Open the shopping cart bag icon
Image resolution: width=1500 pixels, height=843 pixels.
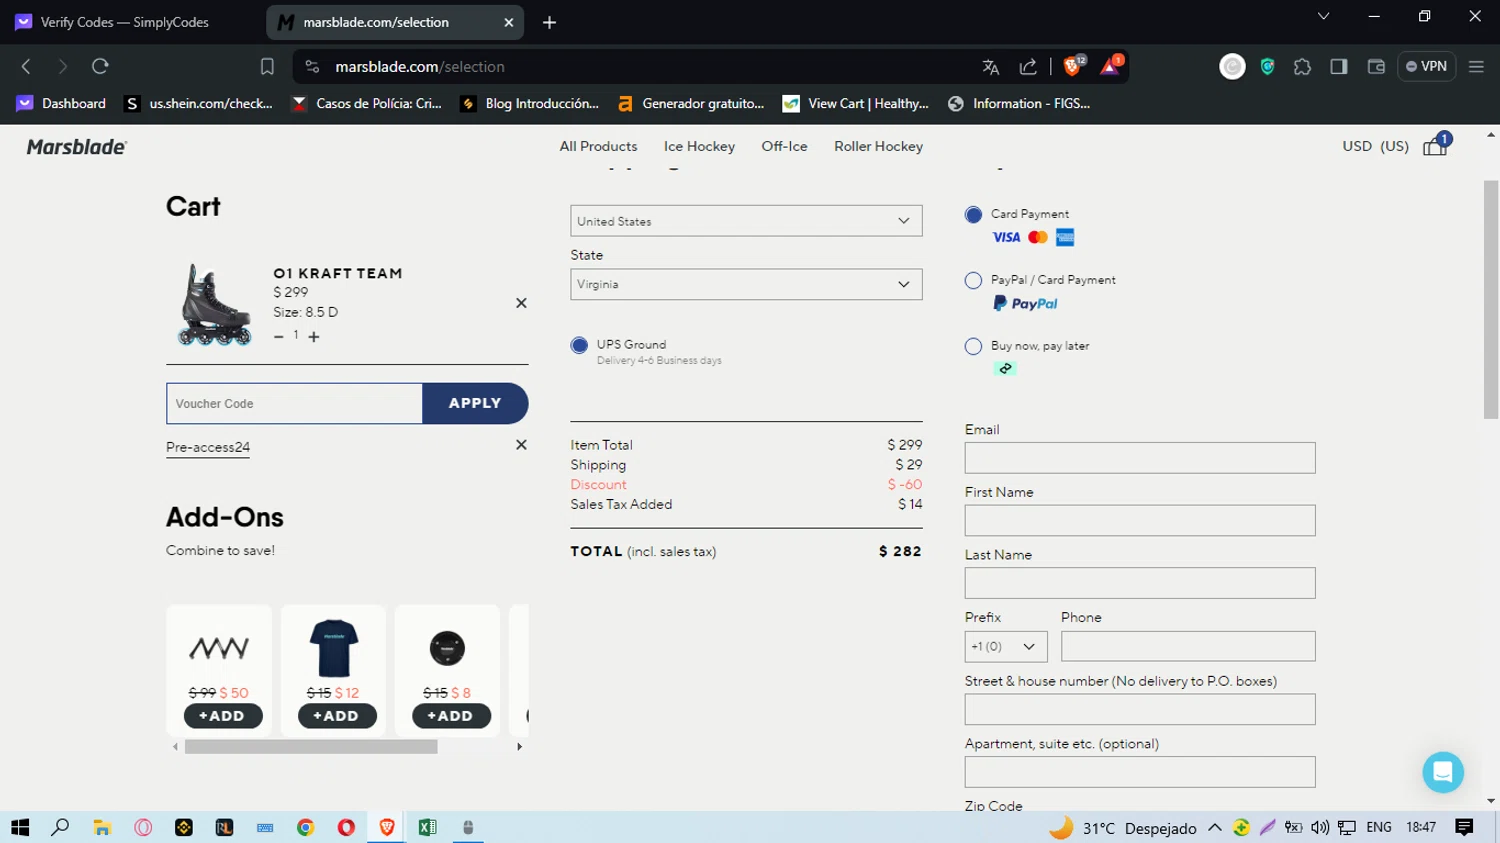1435,147
